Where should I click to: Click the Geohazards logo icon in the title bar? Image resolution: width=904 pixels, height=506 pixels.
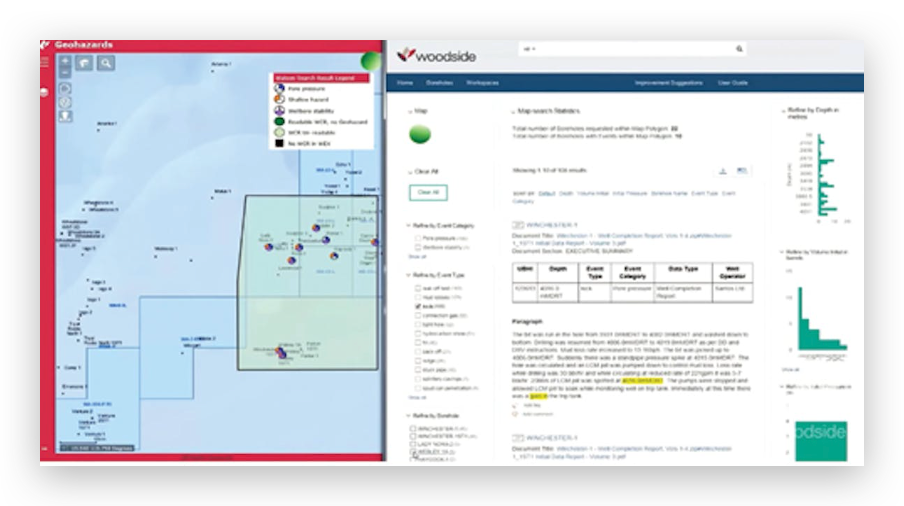(x=45, y=44)
